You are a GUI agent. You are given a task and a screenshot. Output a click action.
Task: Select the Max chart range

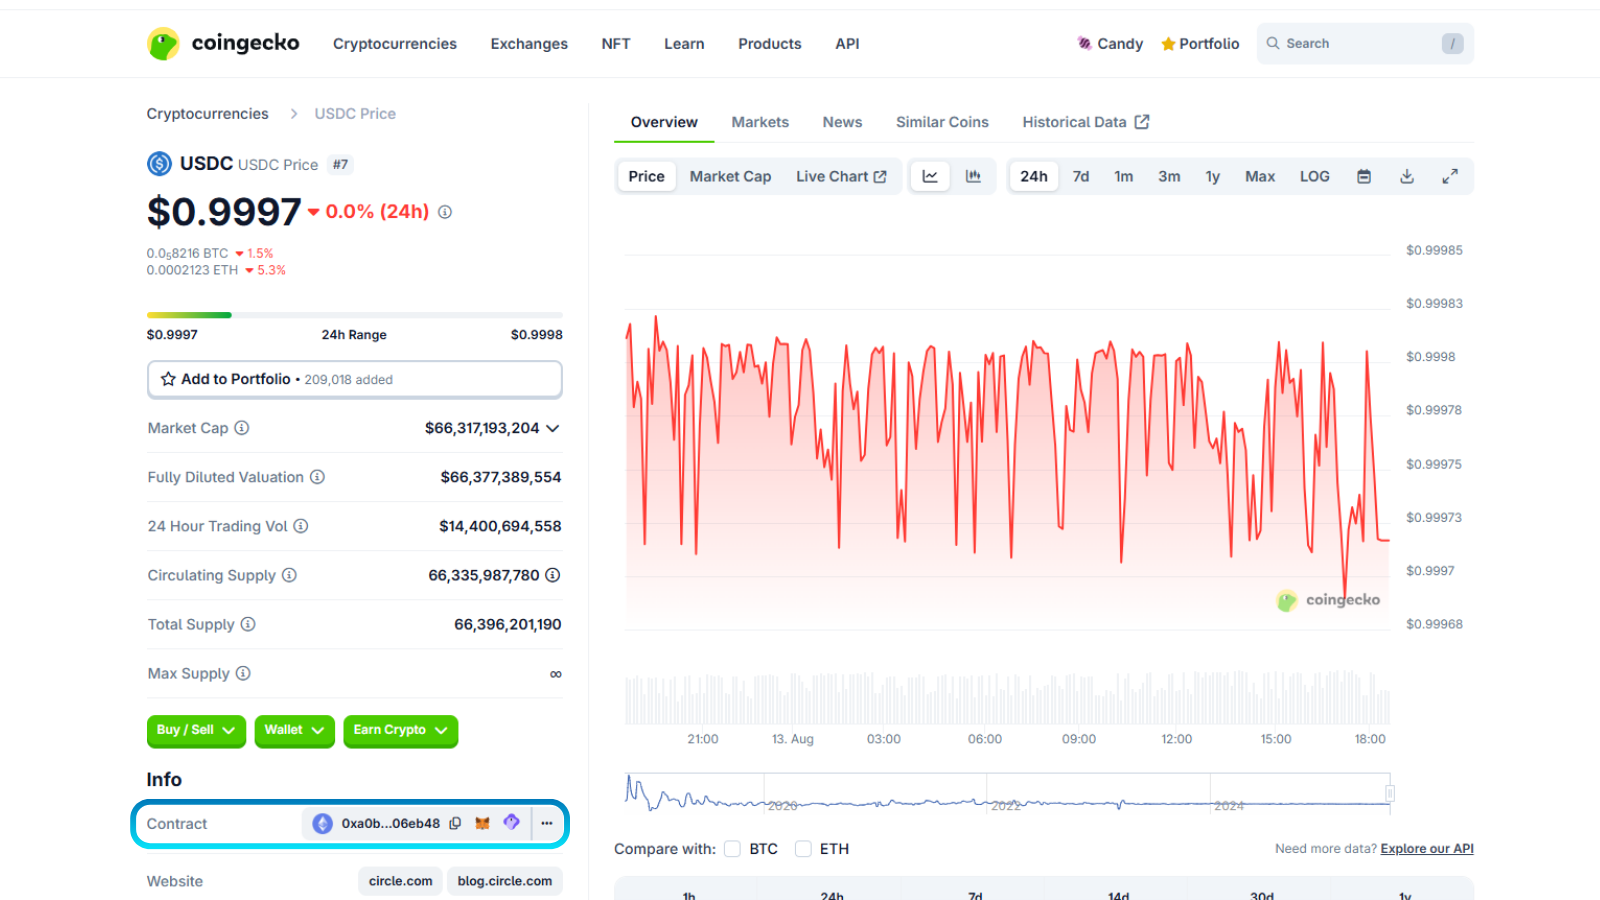1260,176
